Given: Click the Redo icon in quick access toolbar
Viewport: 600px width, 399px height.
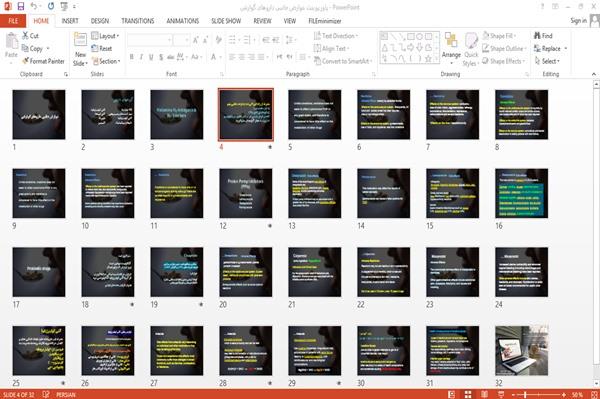Looking at the screenshot, I should (x=51, y=7).
